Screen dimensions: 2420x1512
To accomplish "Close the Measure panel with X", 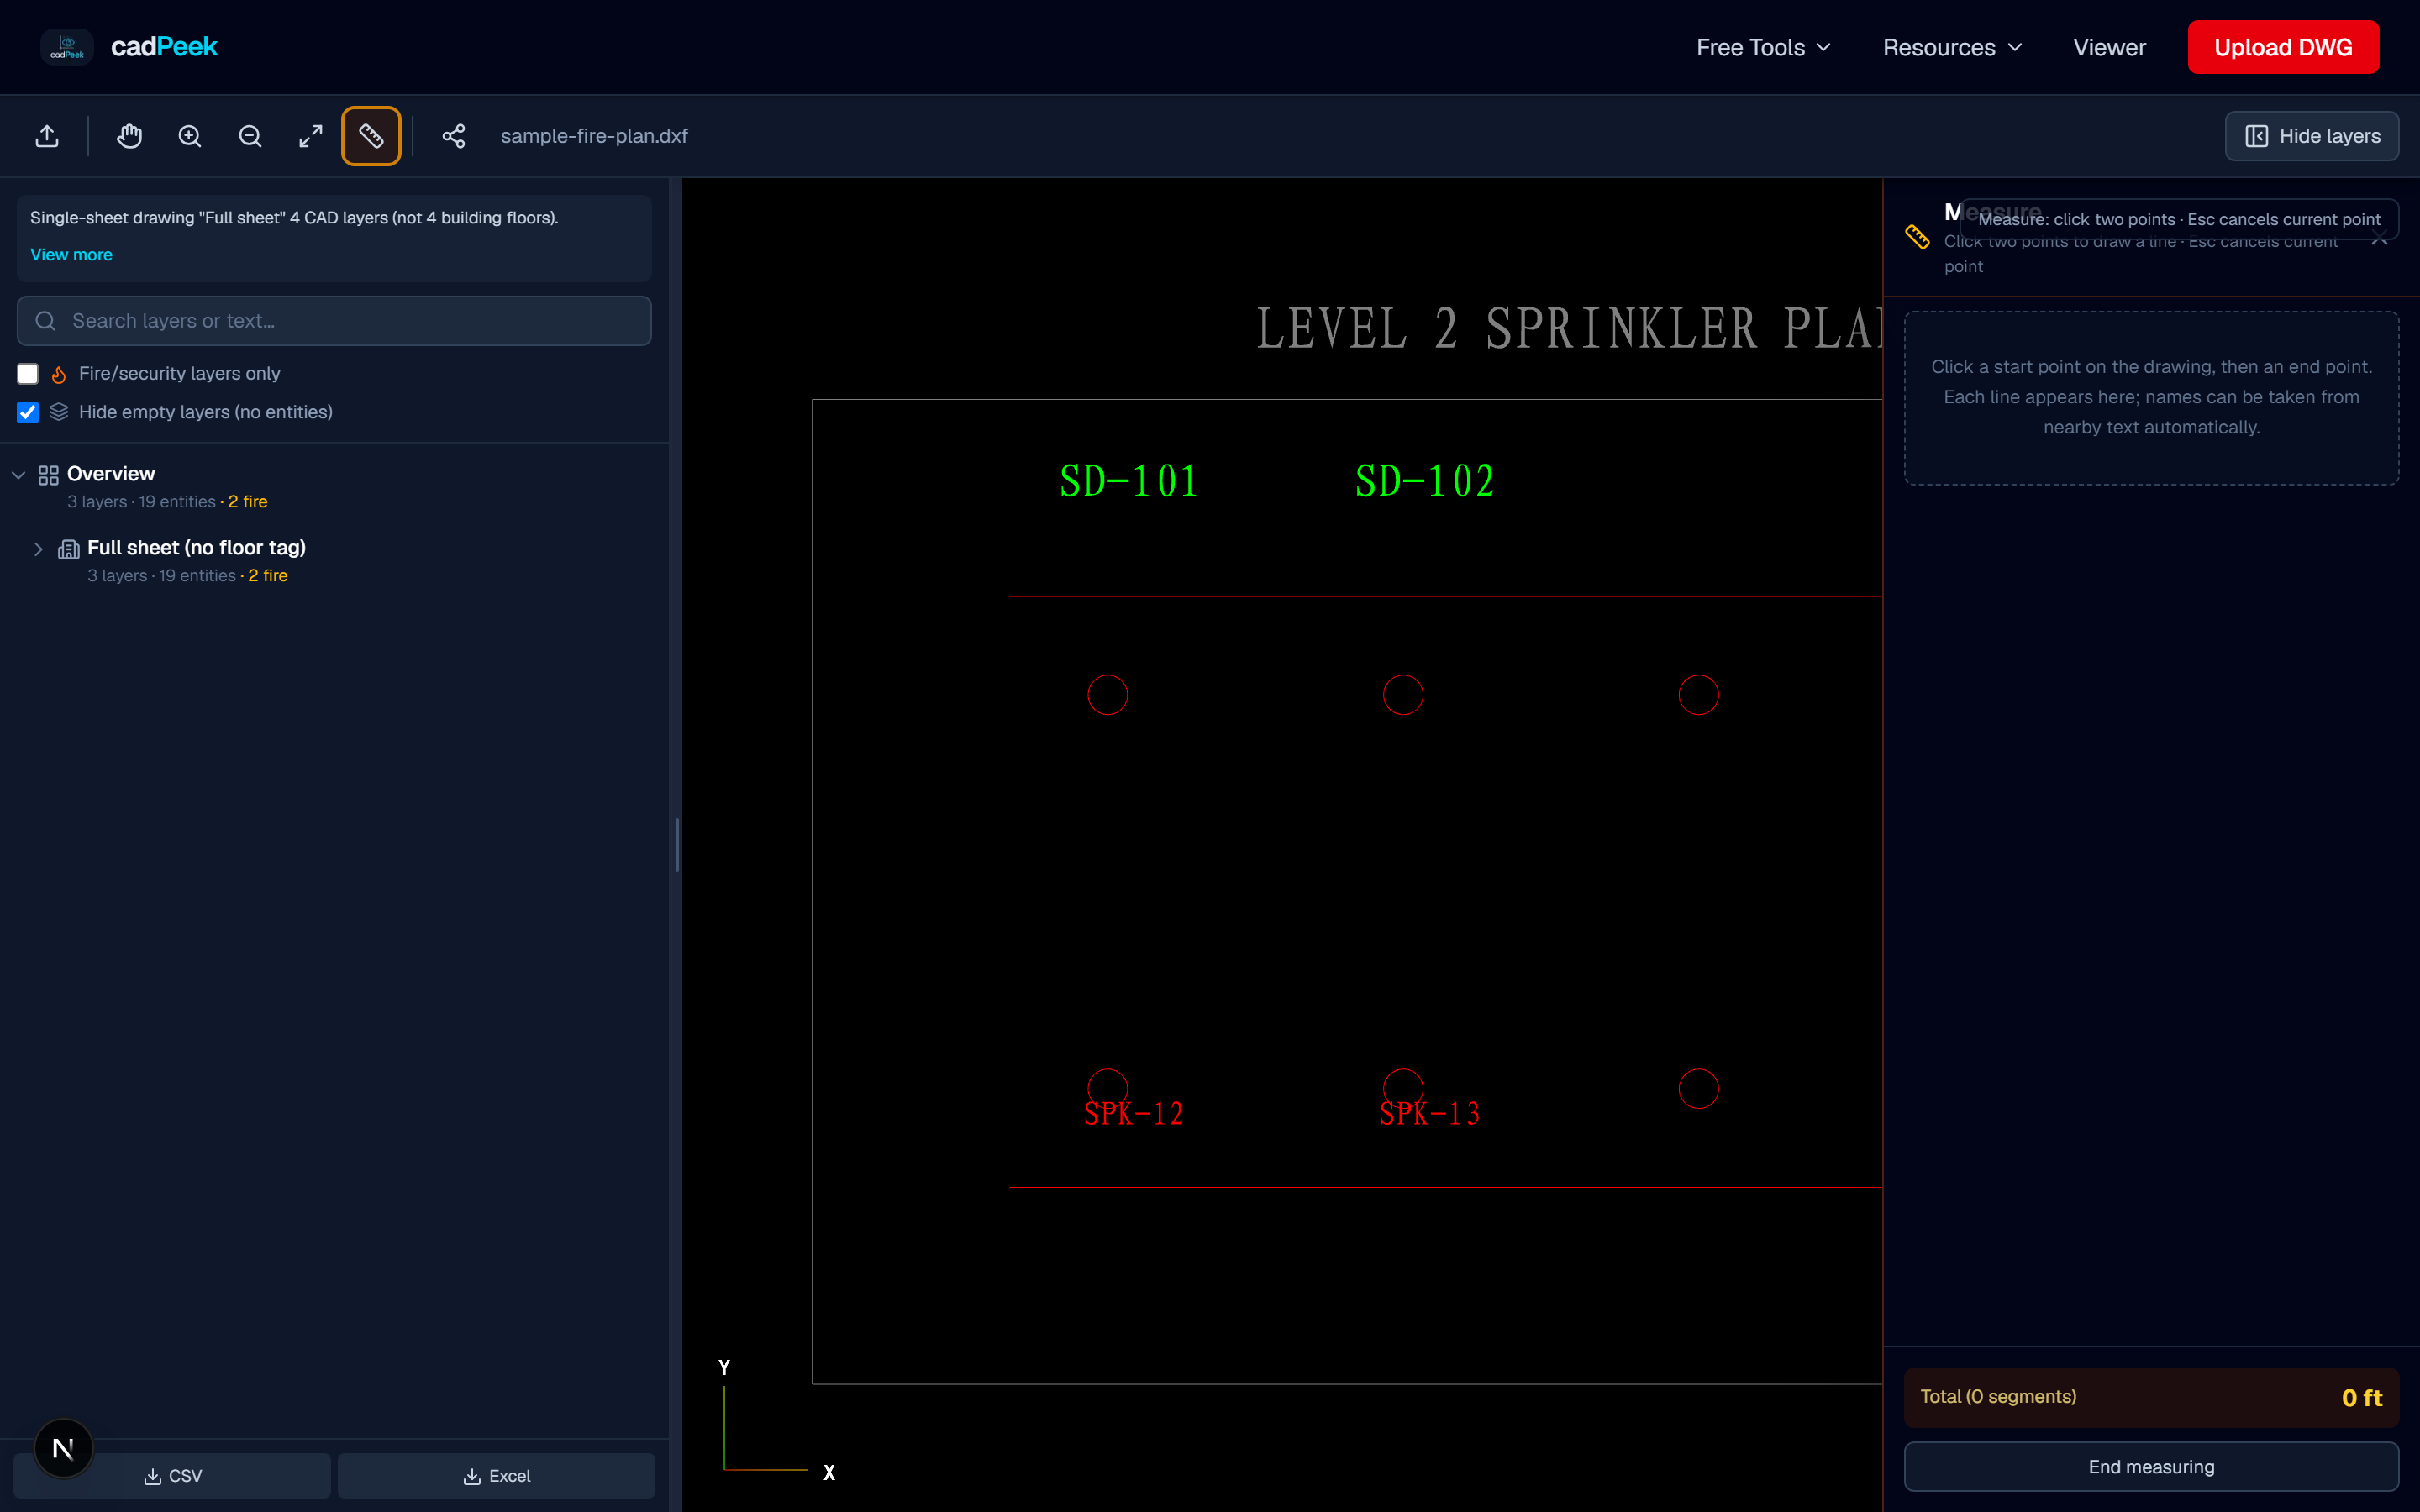I will coord(2379,238).
